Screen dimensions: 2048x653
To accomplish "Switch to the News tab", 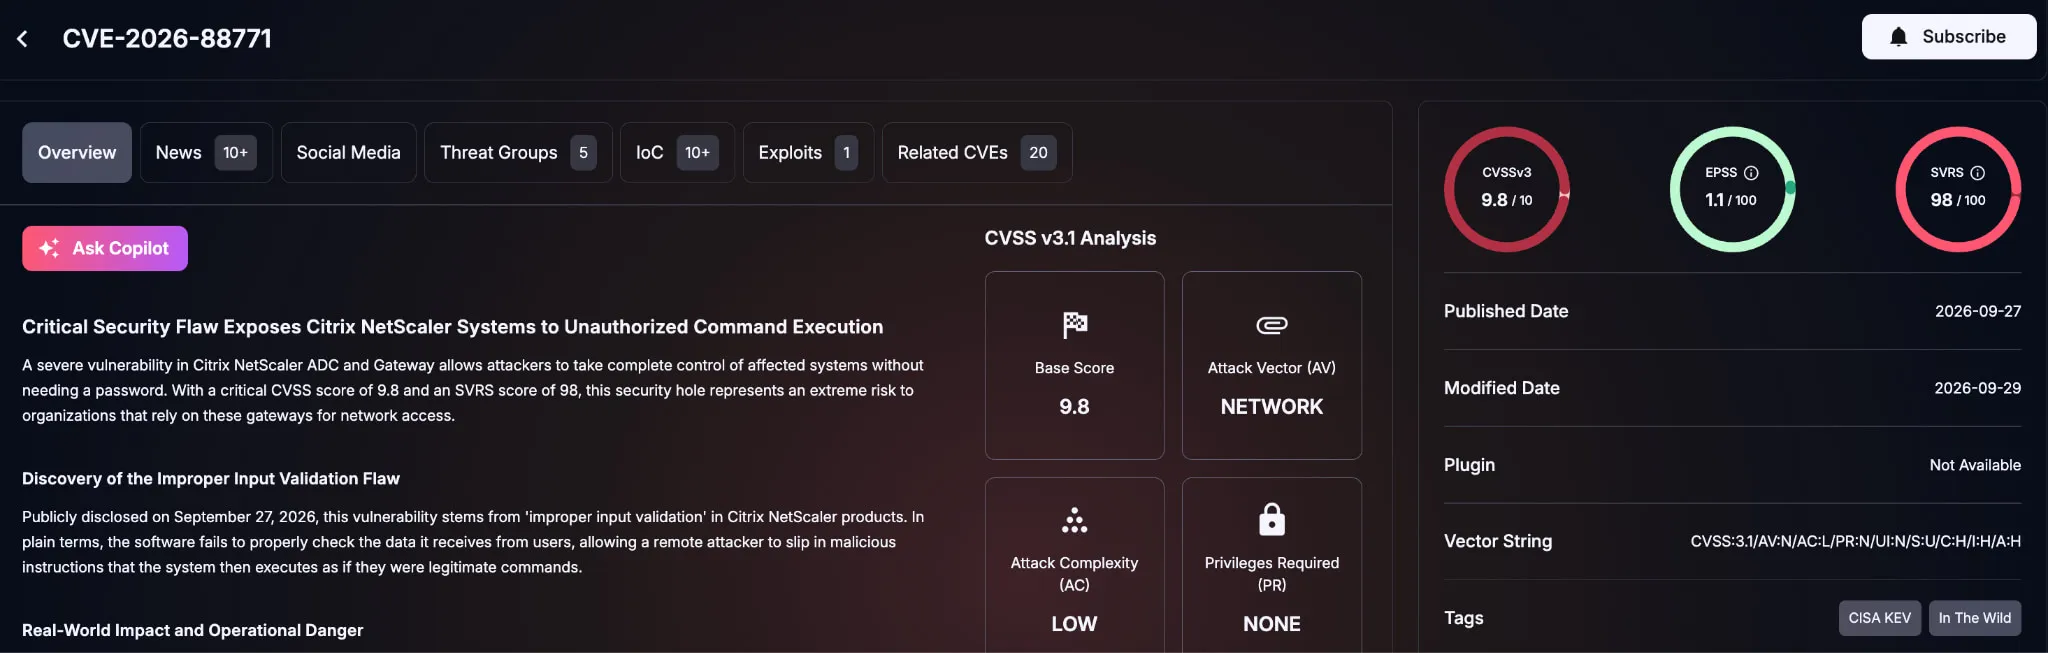I will pos(206,153).
